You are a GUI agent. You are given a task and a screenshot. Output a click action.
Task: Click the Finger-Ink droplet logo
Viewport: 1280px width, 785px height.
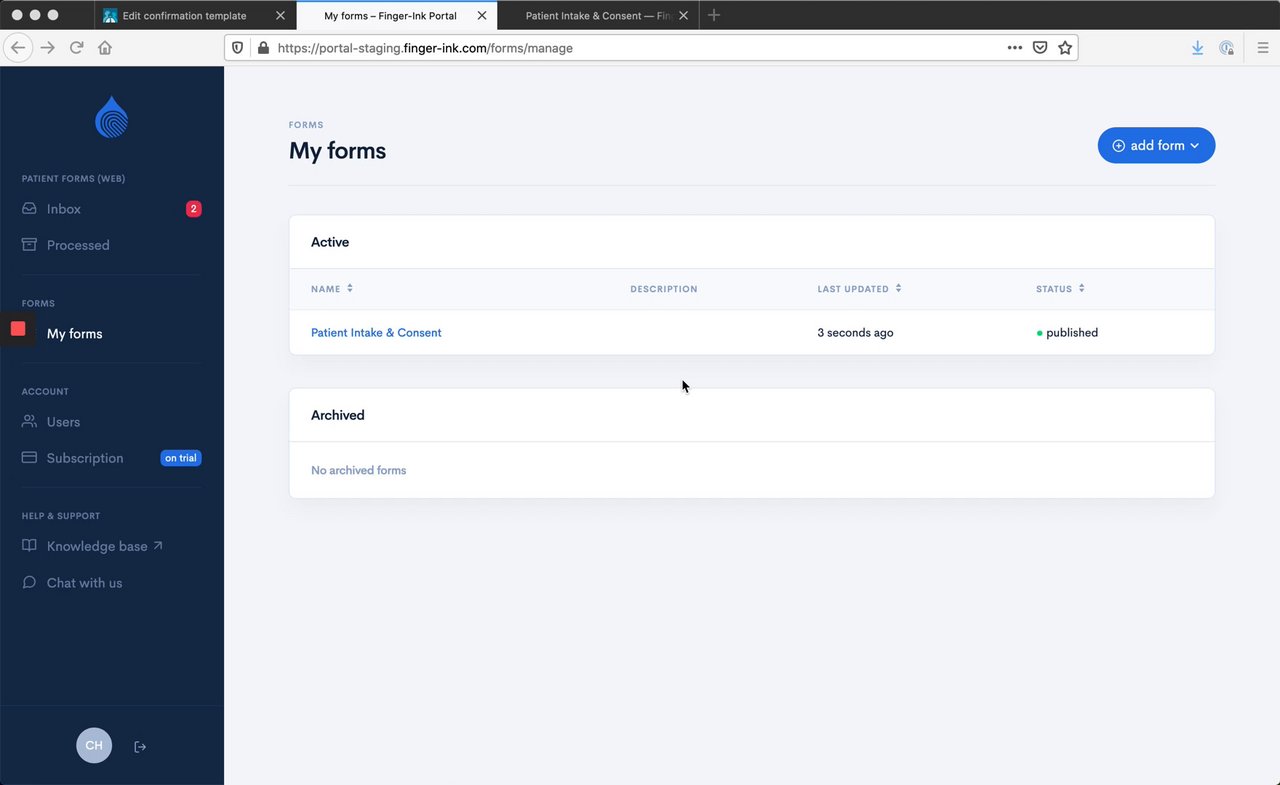pyautogui.click(x=111, y=118)
